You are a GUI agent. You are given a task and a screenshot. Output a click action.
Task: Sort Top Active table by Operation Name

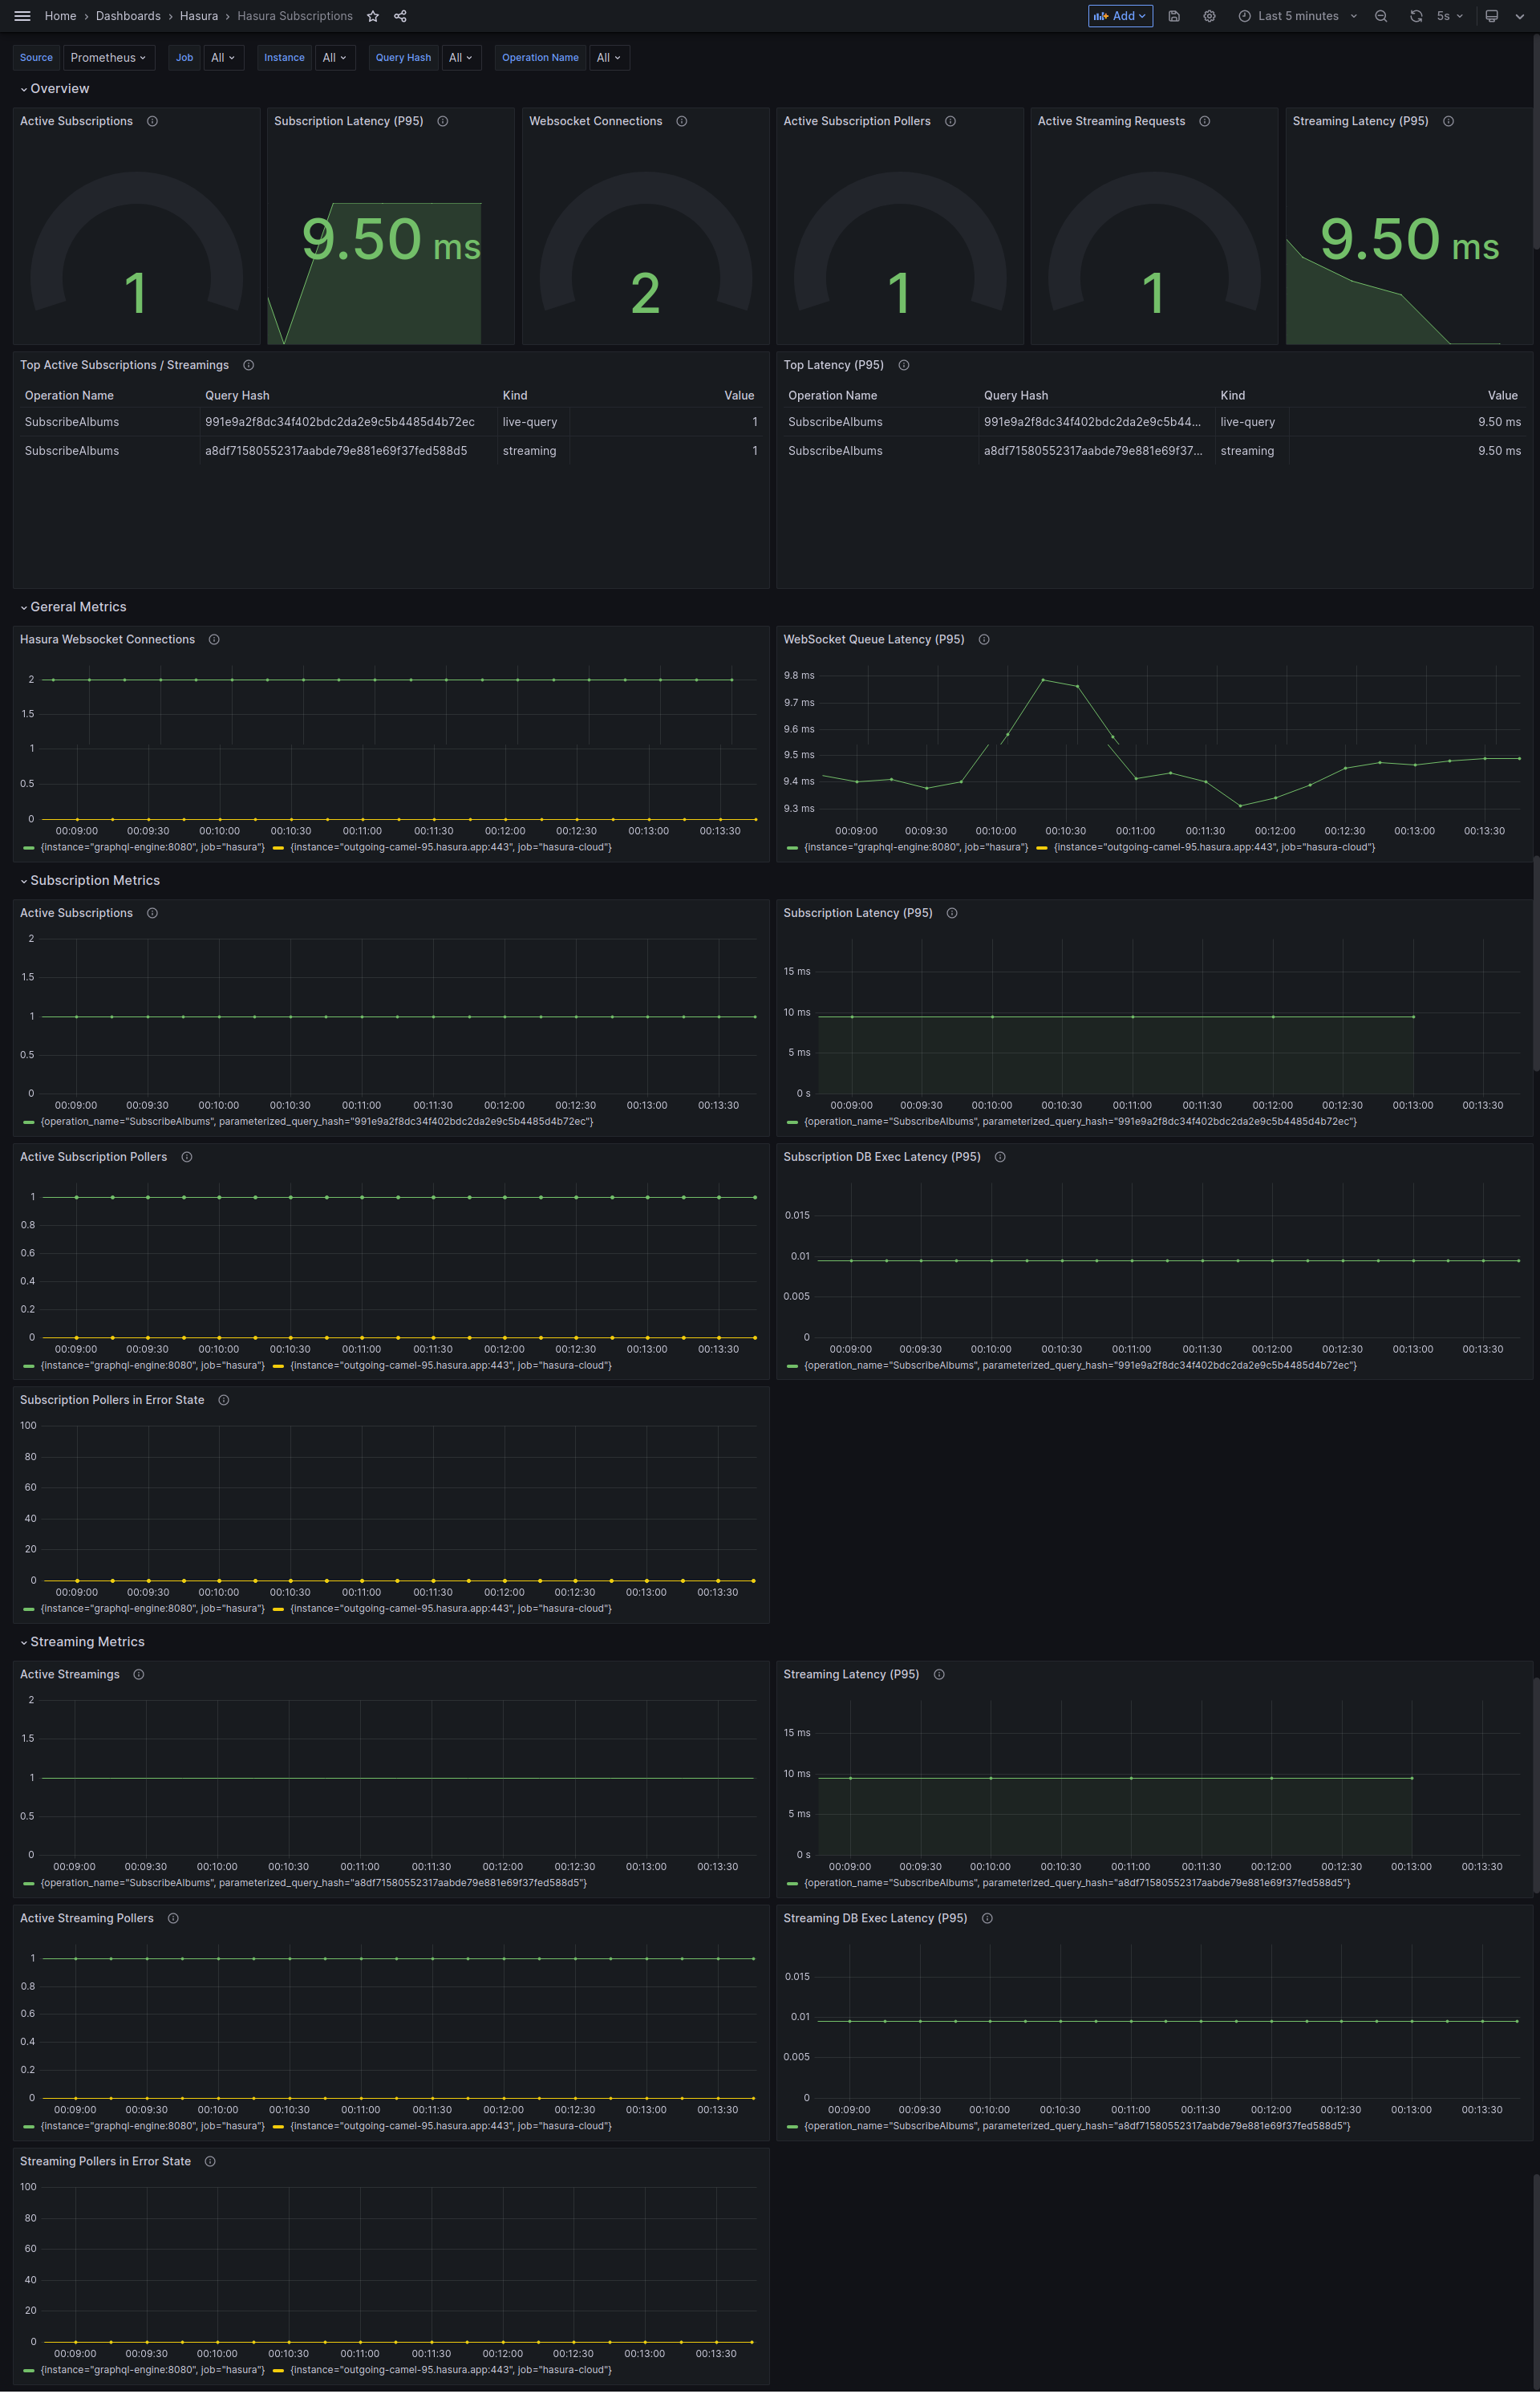click(69, 396)
